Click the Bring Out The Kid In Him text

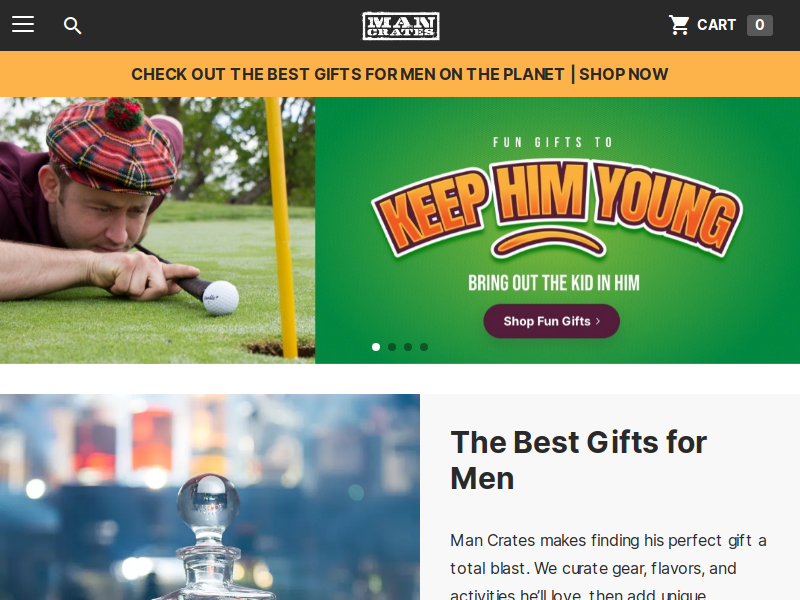(554, 283)
